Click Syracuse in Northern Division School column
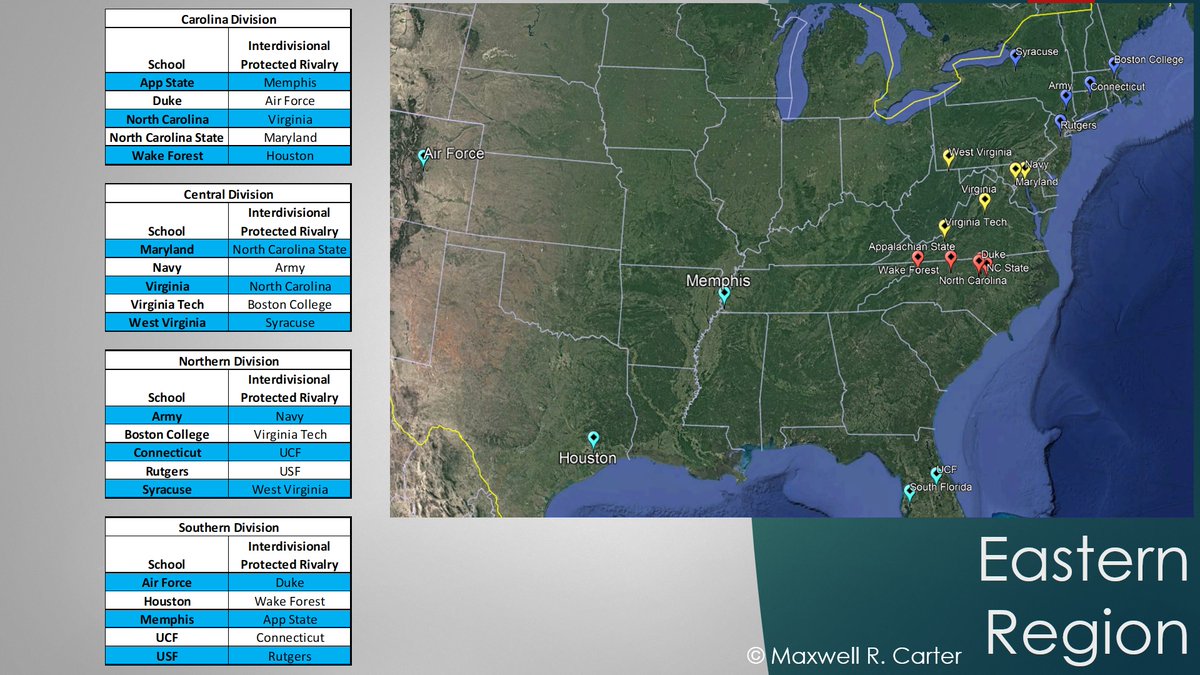 point(167,489)
